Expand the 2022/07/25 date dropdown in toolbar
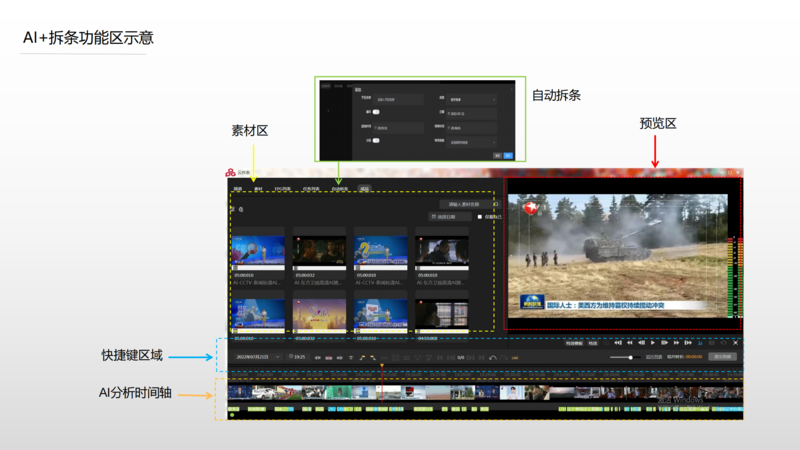The image size is (800, 450). (276, 357)
